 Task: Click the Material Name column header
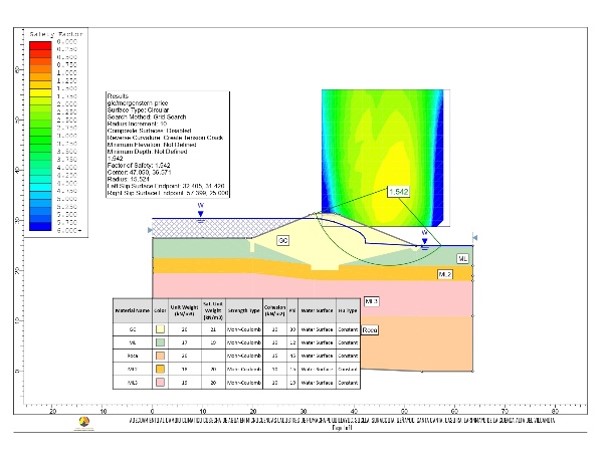coord(132,309)
